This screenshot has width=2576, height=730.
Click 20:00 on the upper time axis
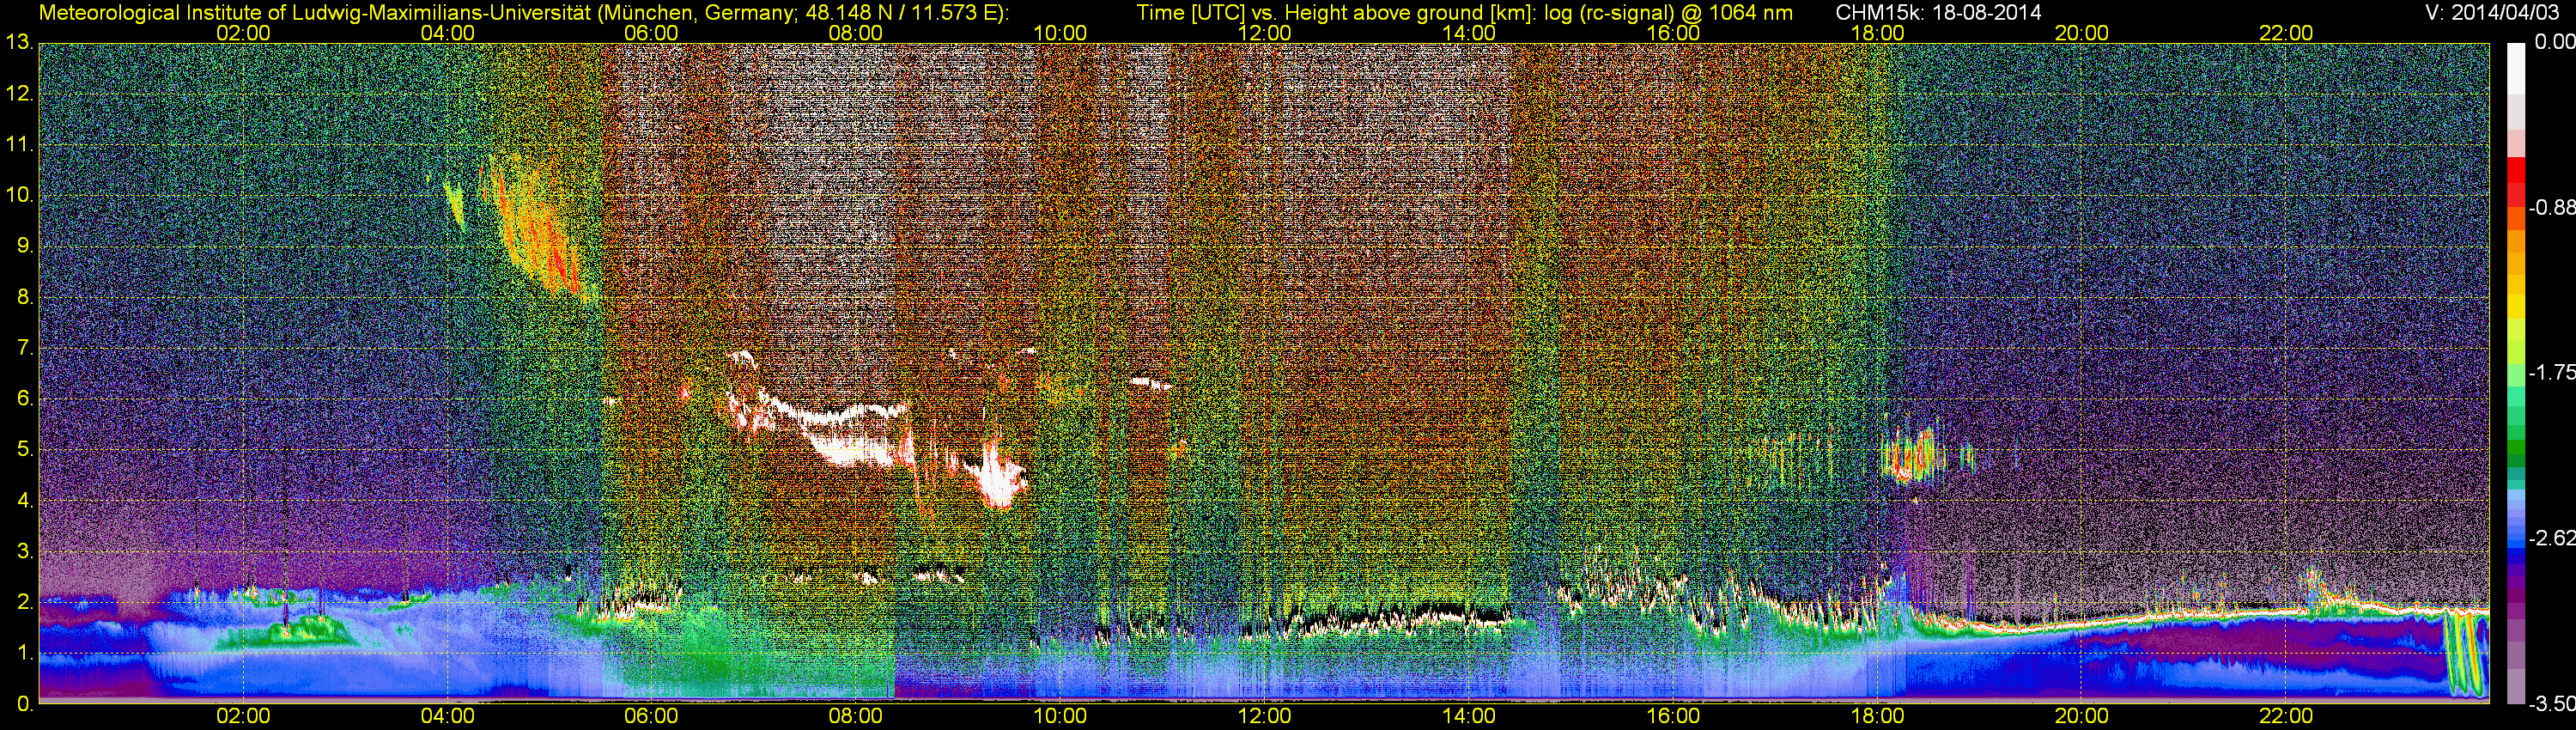click(2081, 33)
